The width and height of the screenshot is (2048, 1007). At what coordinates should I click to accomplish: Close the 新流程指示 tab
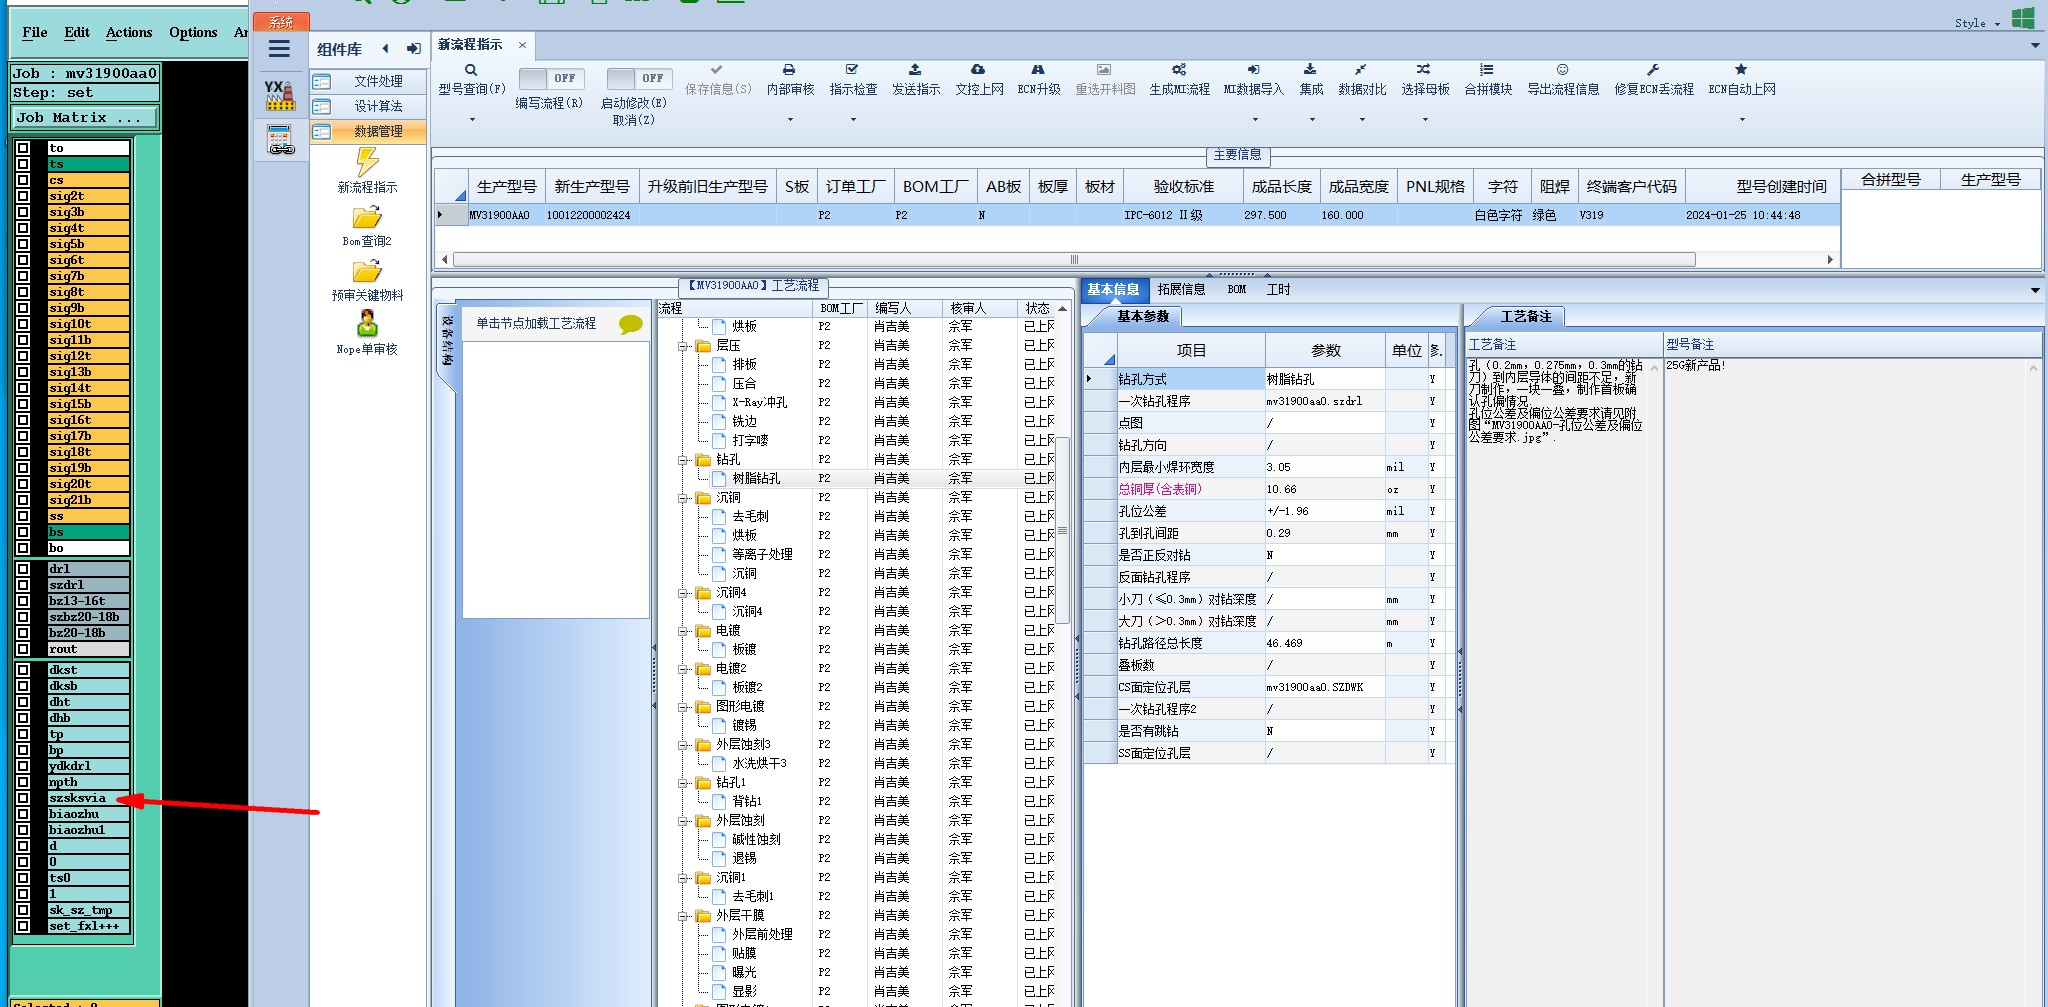click(522, 45)
